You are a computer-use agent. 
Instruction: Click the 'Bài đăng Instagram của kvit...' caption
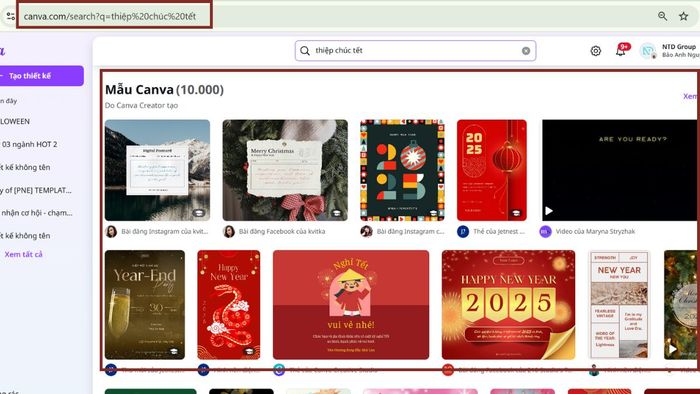pos(165,232)
